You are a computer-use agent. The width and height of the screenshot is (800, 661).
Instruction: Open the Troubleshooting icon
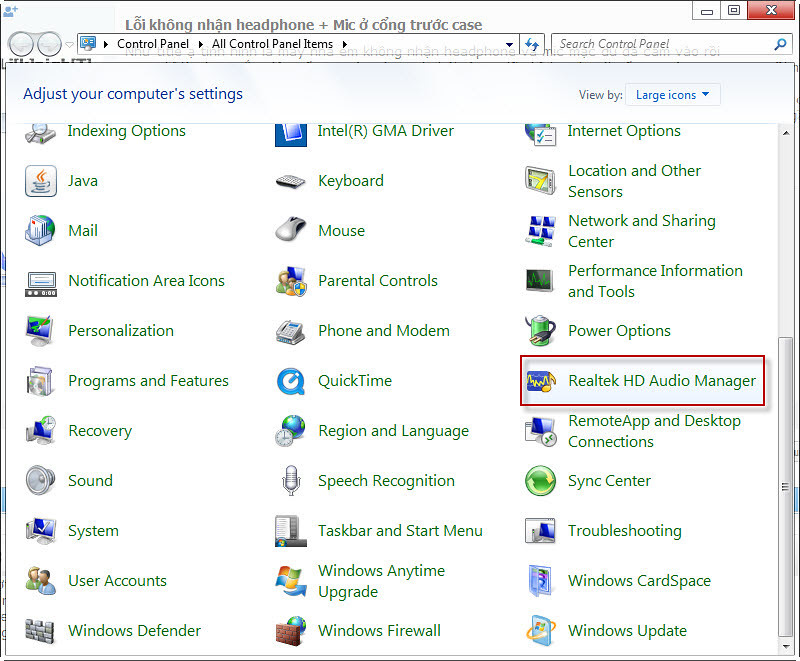(541, 531)
